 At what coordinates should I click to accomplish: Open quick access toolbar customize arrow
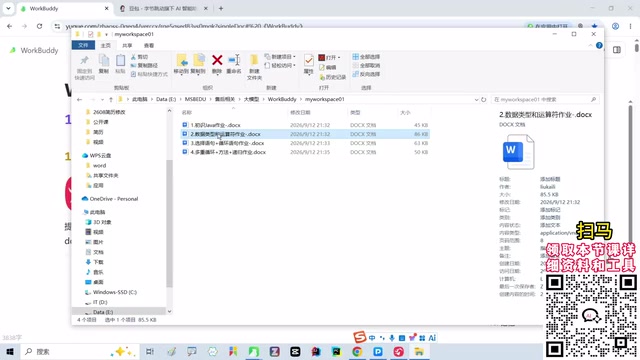[x=106, y=34]
